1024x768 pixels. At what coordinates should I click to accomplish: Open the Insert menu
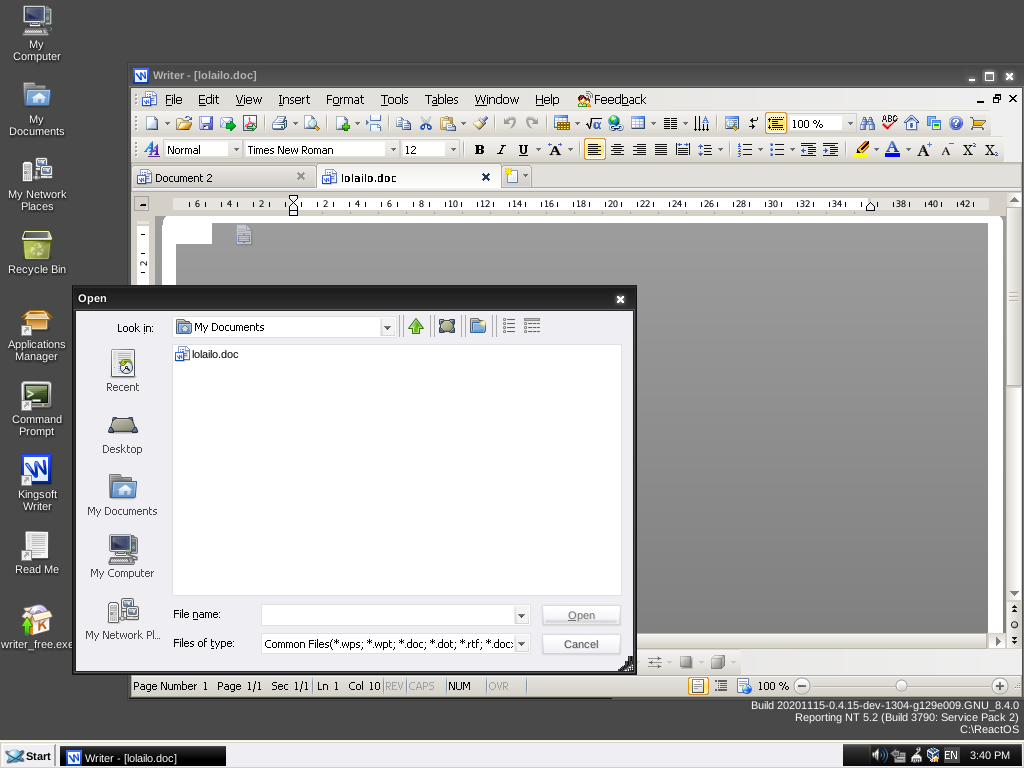[x=294, y=99]
